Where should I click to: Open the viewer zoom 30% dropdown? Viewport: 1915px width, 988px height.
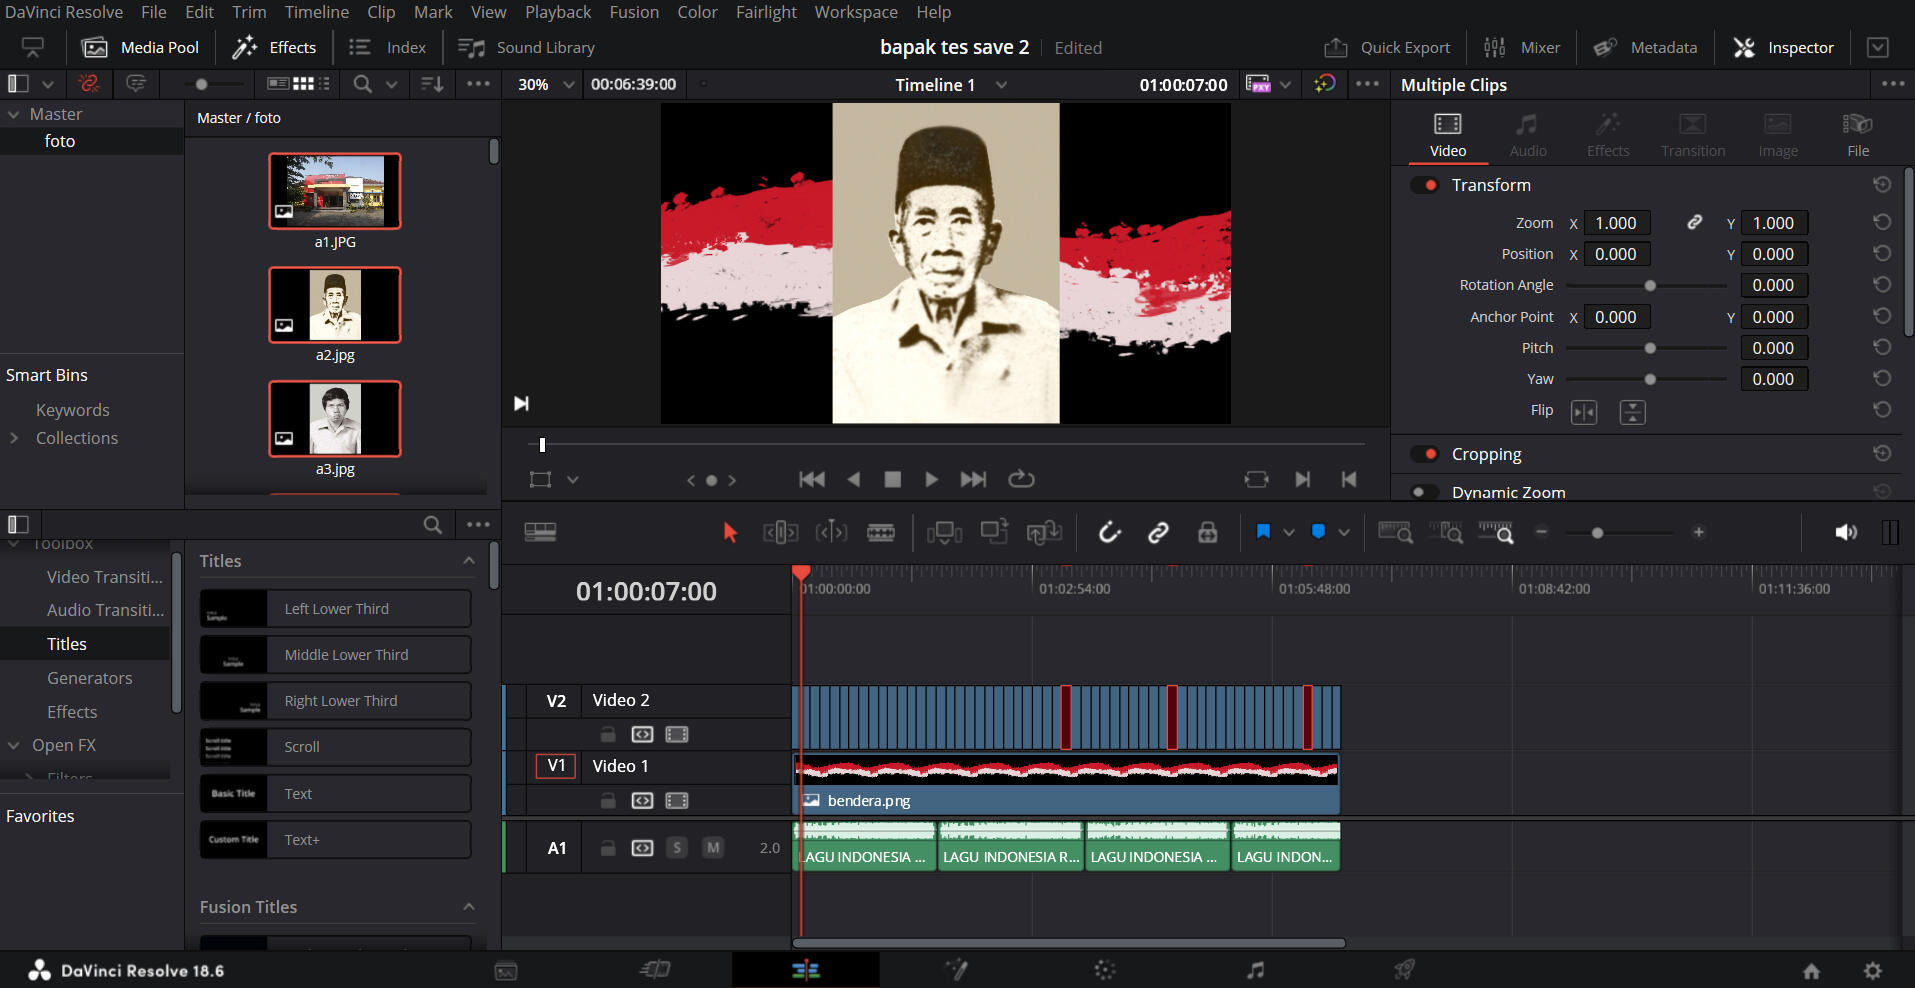click(x=545, y=85)
